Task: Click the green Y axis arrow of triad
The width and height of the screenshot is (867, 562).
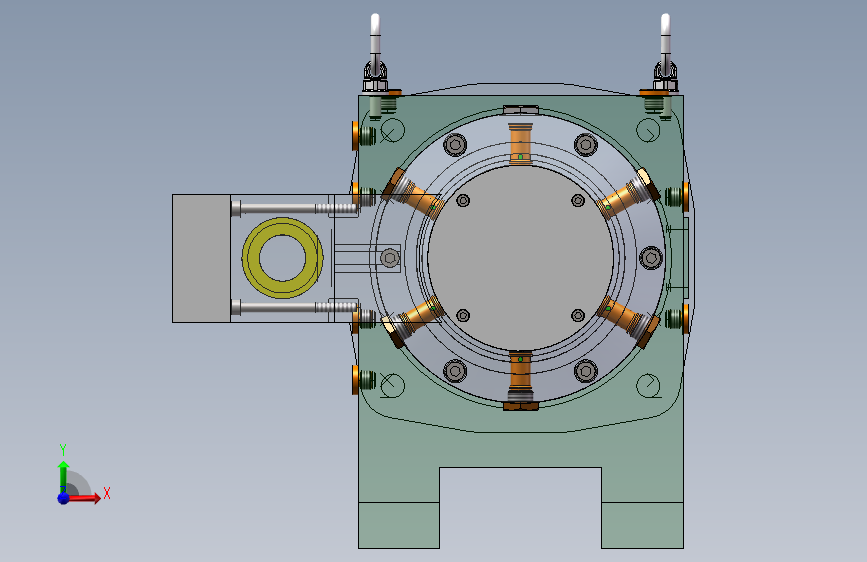Action: tap(63, 477)
